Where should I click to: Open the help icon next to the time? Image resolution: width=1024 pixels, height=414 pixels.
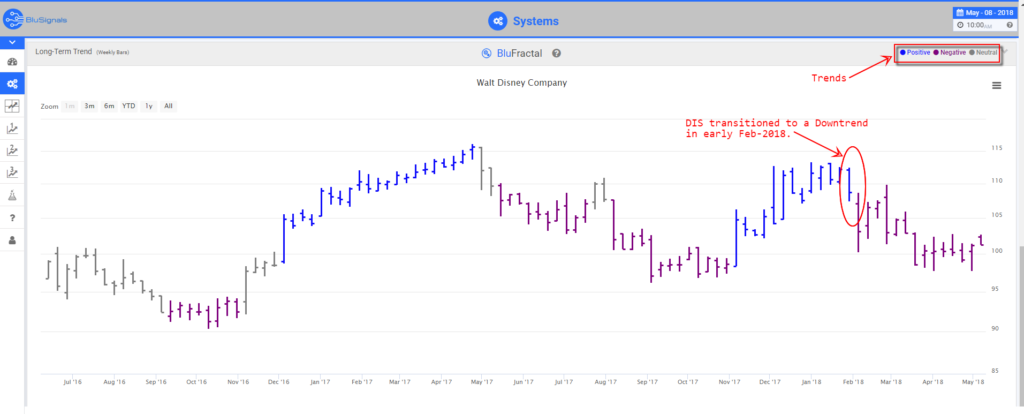(1012, 25)
